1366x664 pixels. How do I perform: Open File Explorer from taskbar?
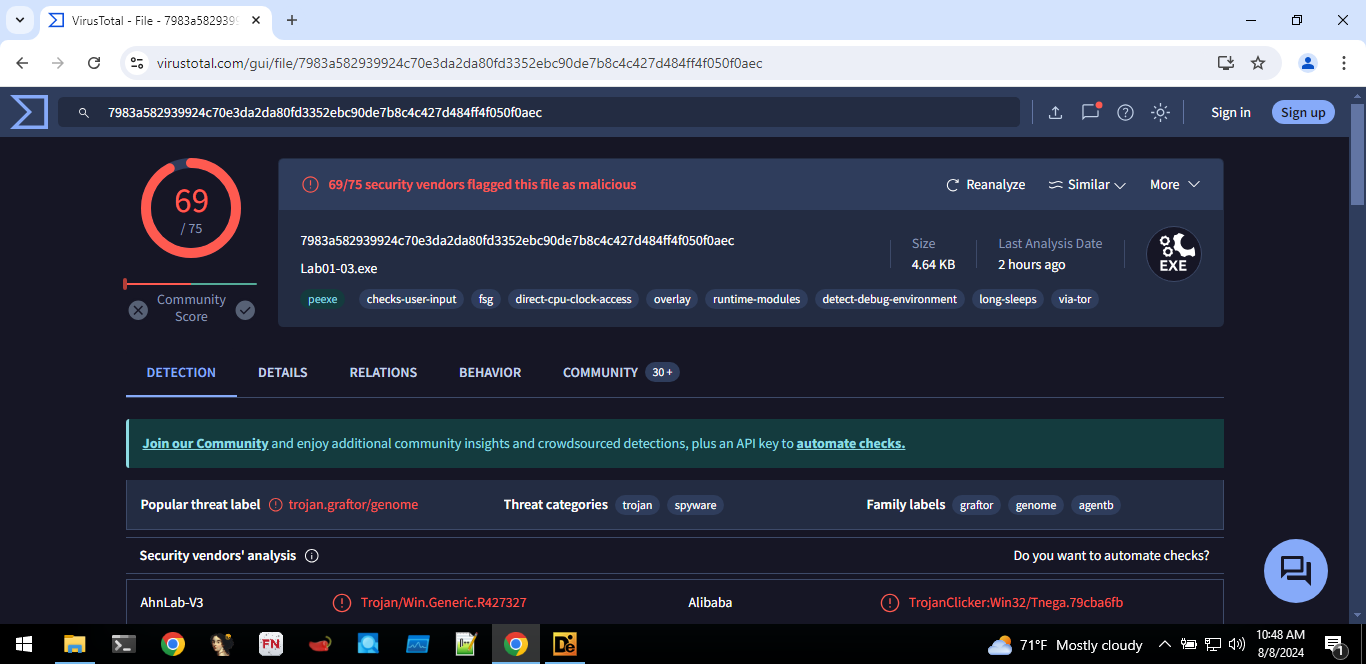point(75,644)
